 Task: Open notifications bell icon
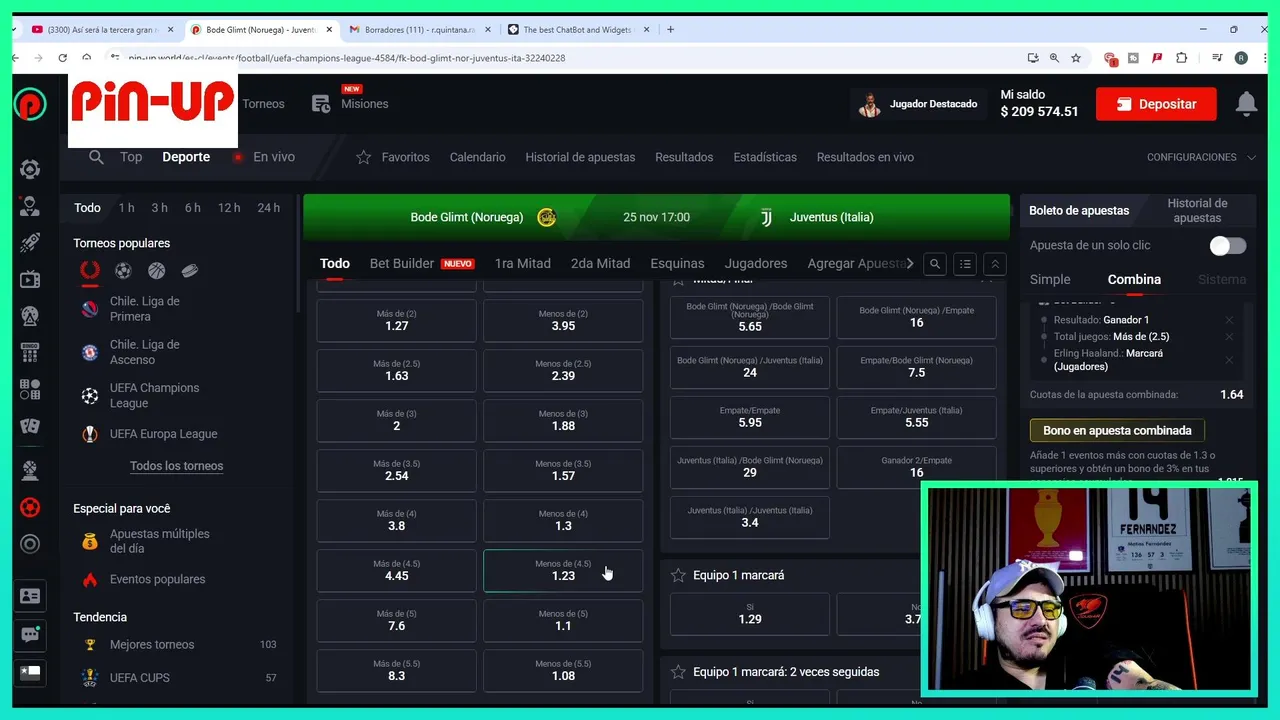(1246, 104)
